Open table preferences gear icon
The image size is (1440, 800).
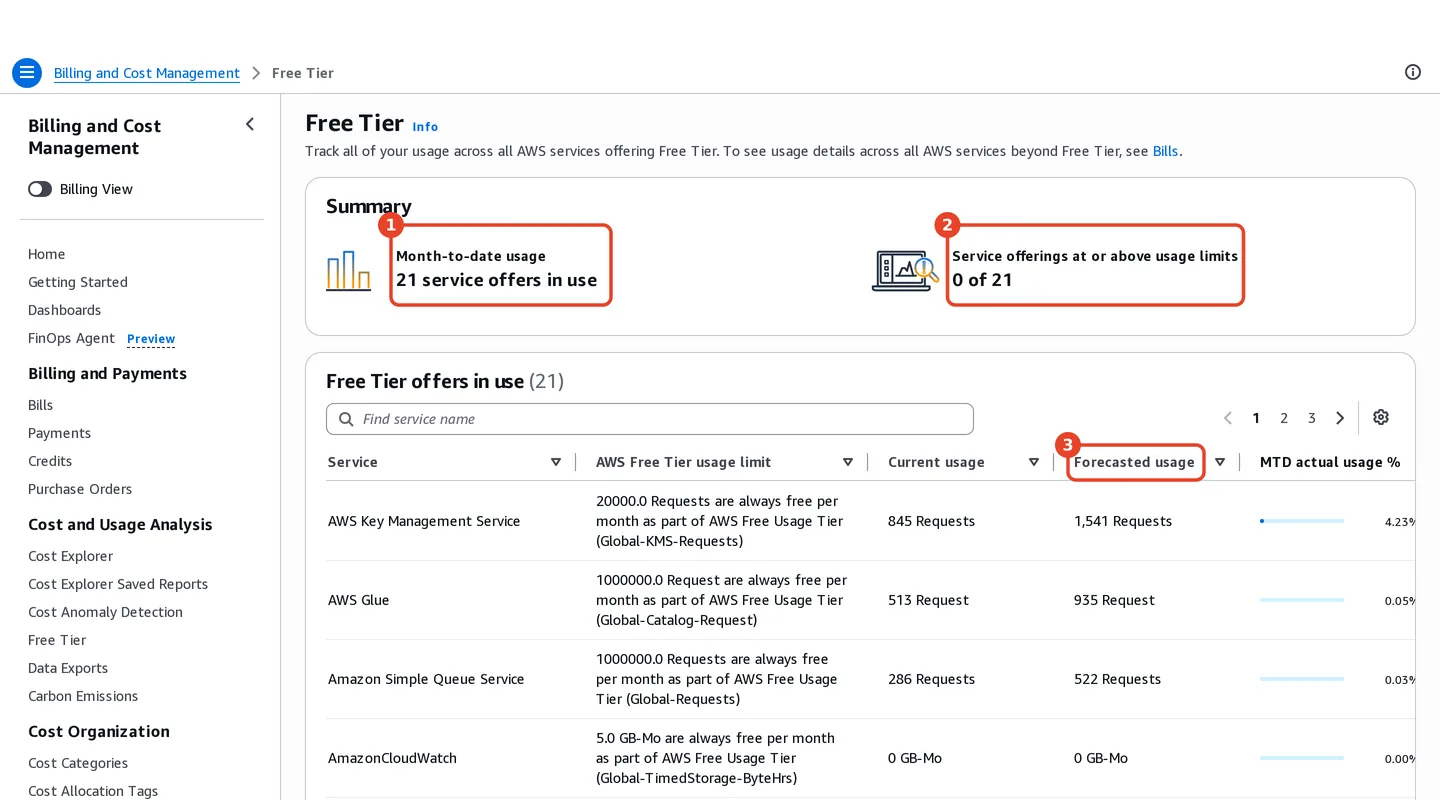(1381, 417)
